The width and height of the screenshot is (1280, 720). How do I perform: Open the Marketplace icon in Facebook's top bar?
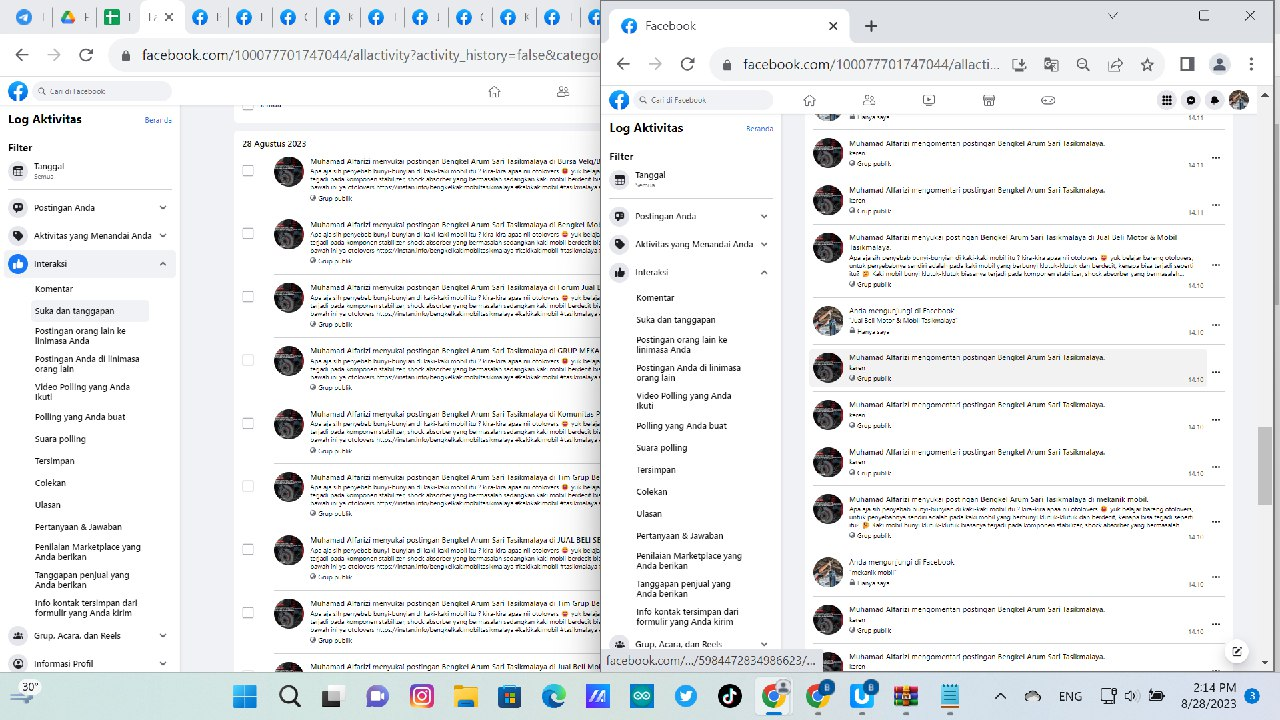pyautogui.click(x=988, y=100)
